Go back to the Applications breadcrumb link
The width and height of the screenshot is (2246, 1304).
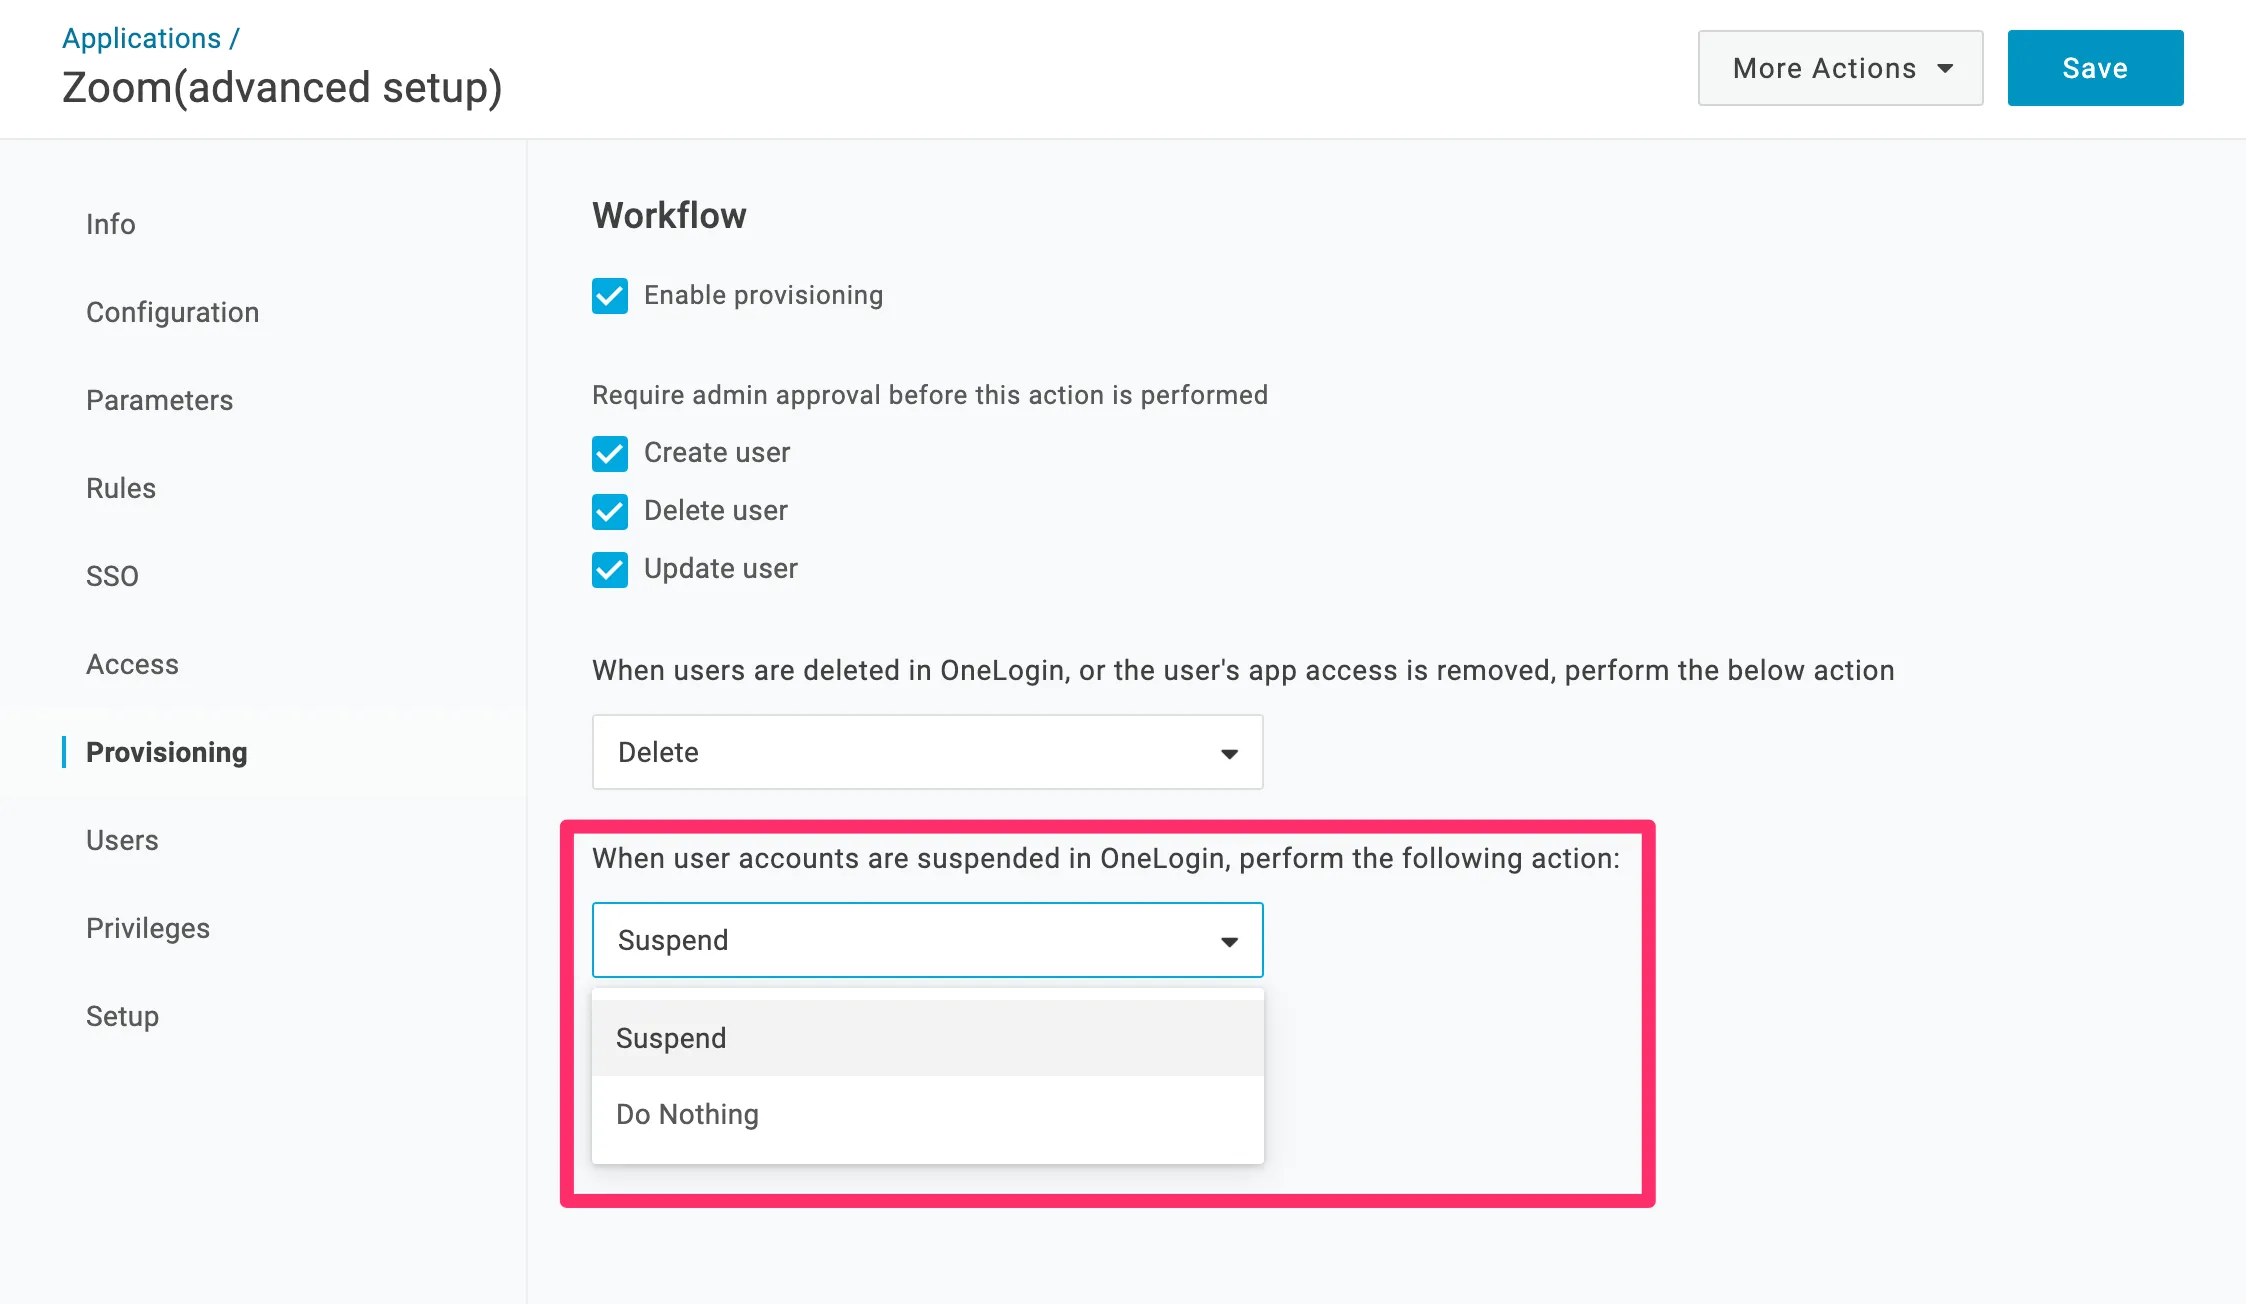pos(141,38)
